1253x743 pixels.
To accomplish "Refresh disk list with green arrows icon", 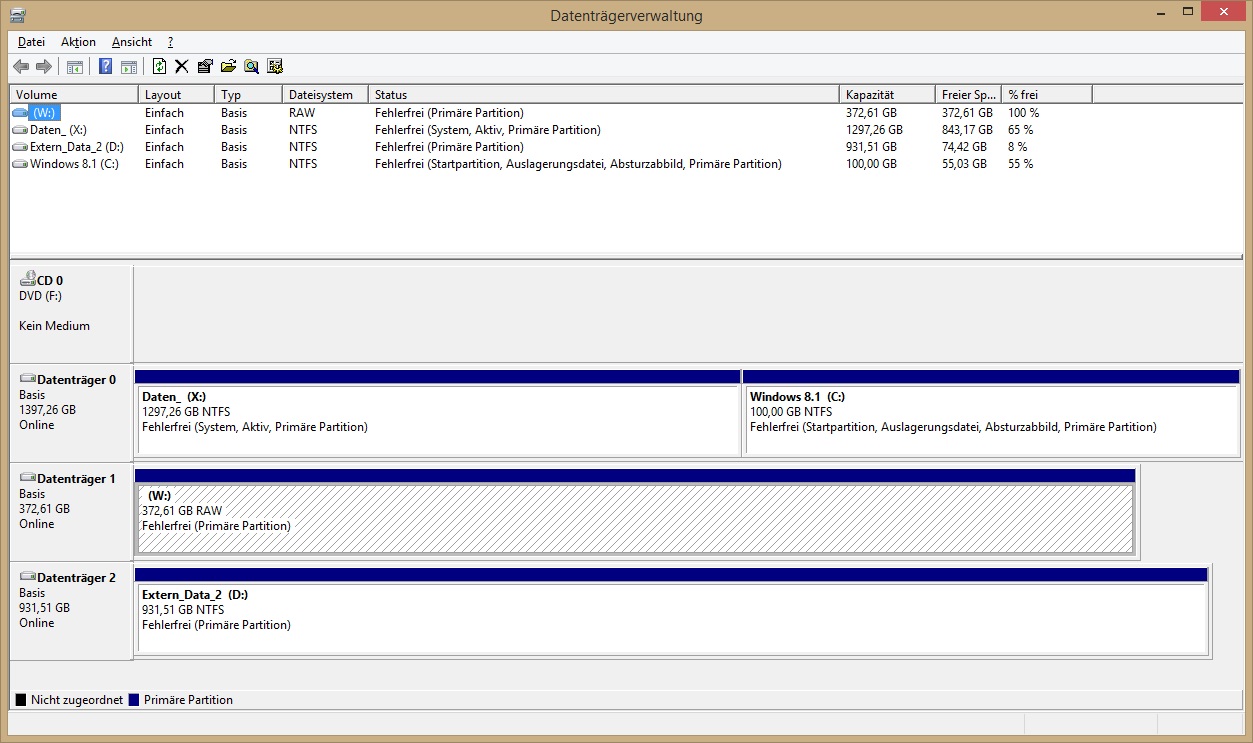I will point(159,67).
